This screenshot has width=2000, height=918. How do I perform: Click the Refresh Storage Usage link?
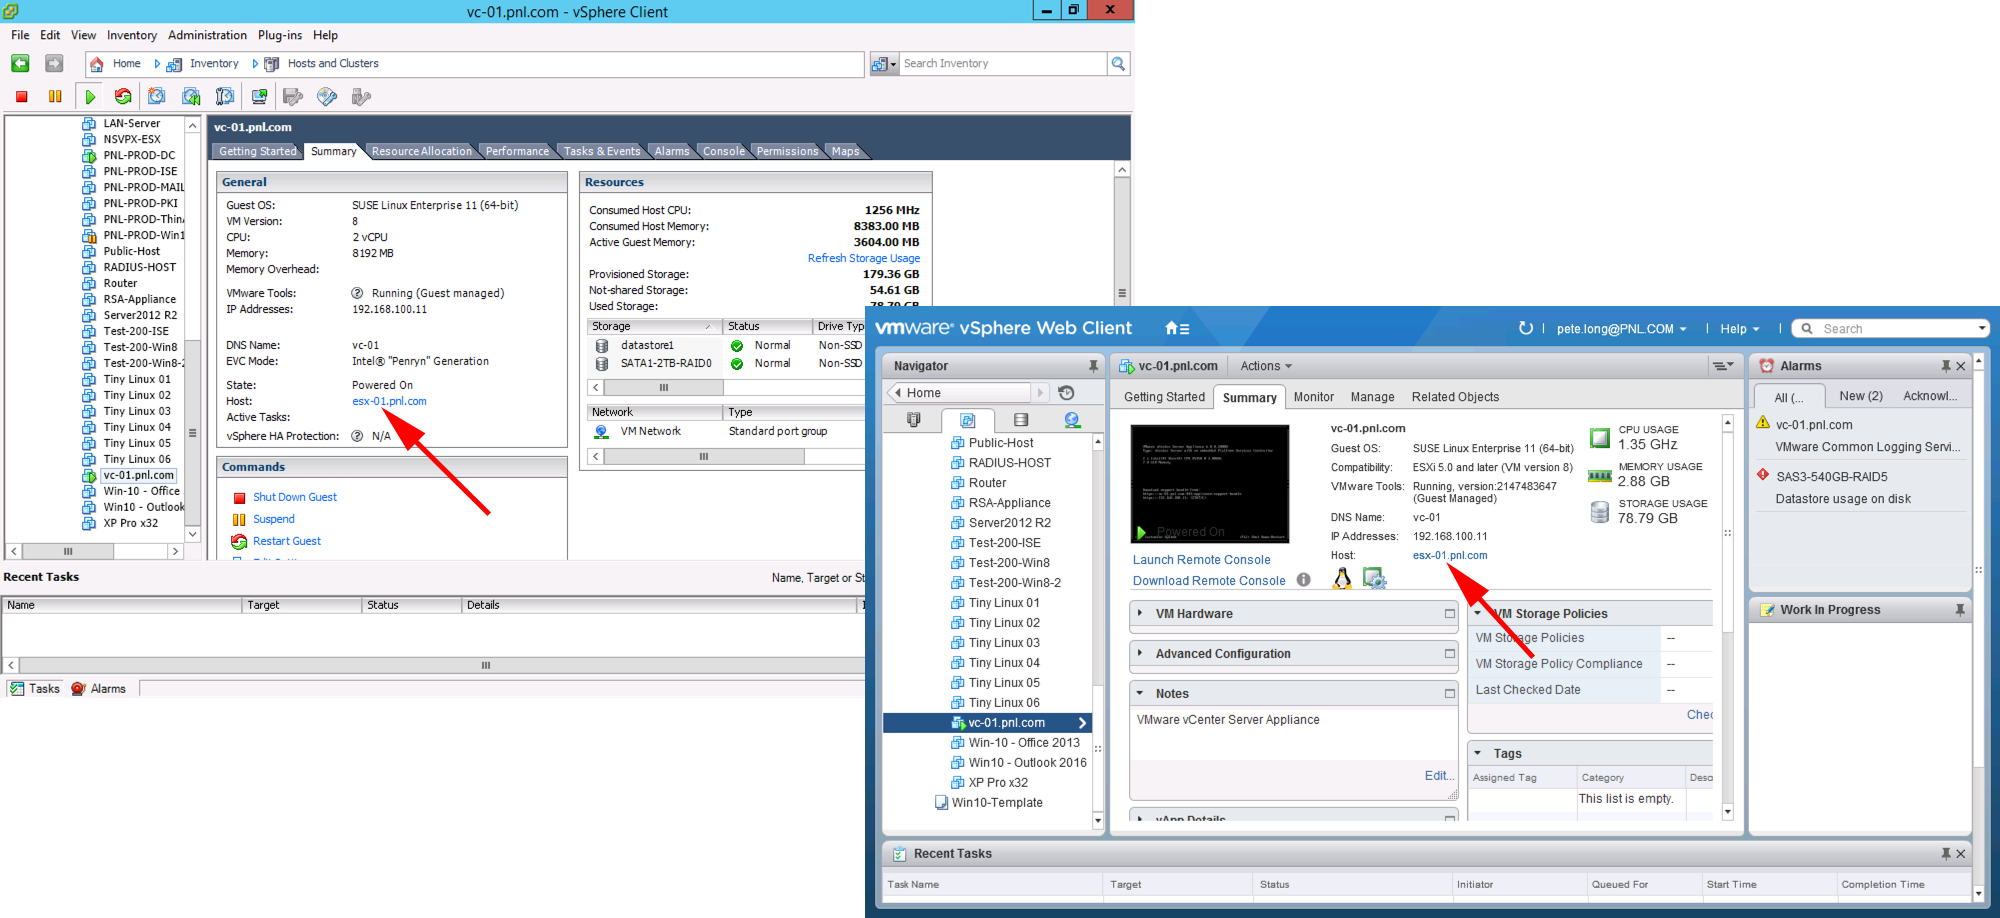(864, 258)
